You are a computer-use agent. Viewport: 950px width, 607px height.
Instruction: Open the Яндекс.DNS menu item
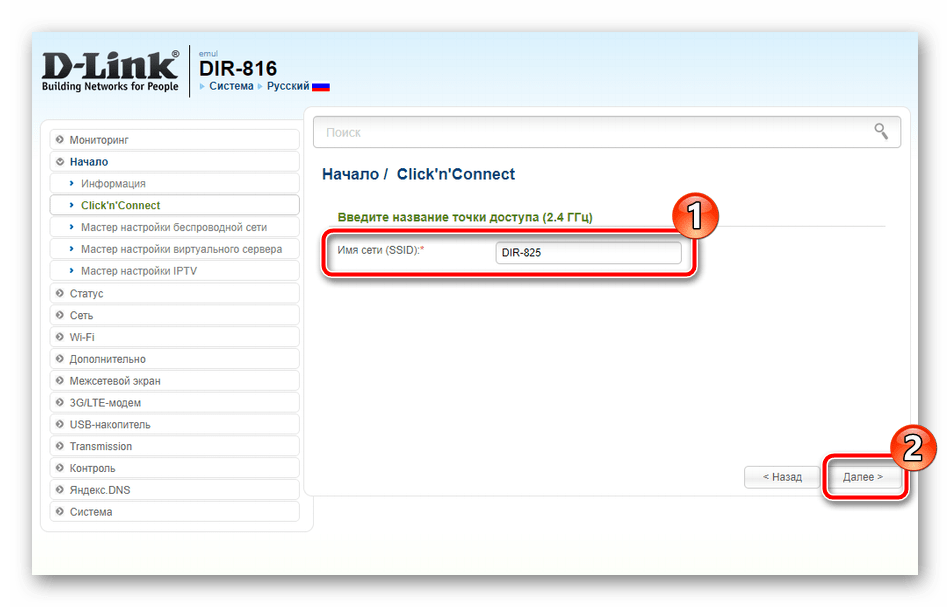click(x=174, y=489)
